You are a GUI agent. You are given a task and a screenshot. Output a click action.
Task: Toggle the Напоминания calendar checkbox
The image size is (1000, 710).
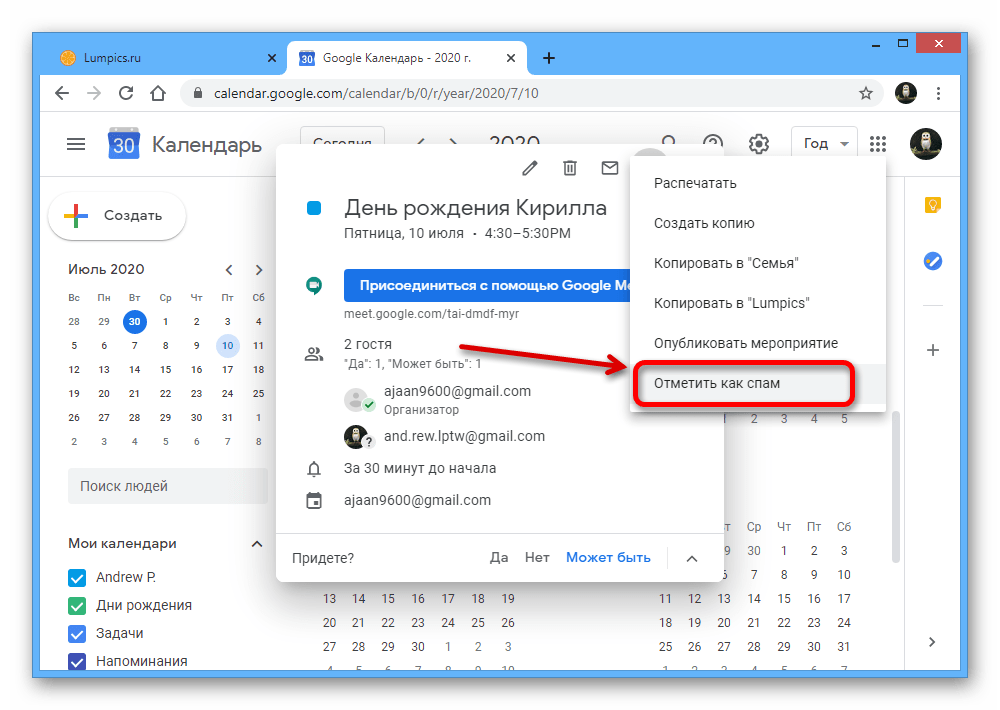(77, 662)
